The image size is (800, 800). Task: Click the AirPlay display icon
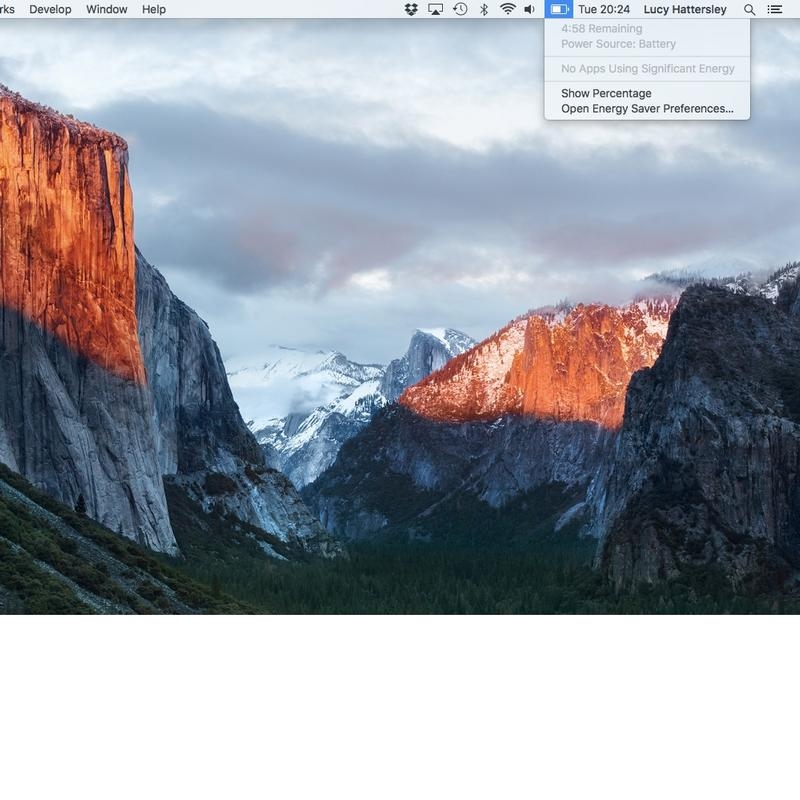tap(435, 9)
